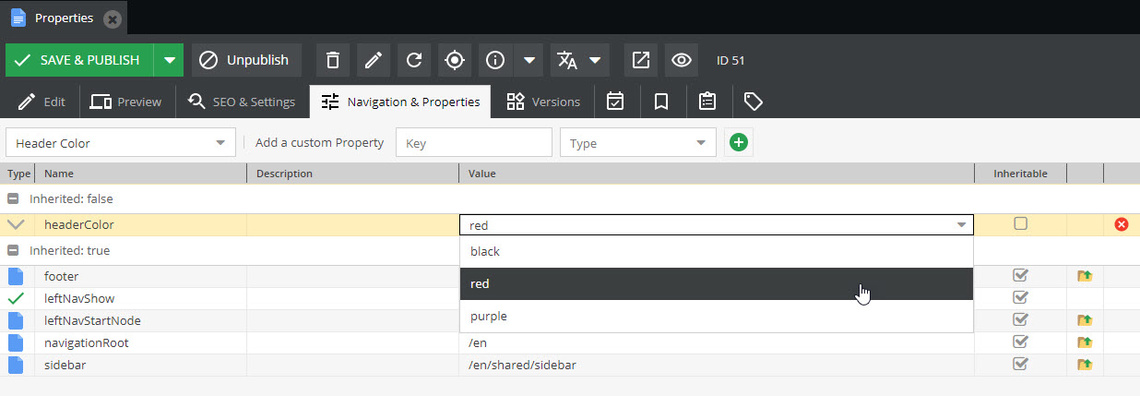Select purple in the value list
Image resolution: width=1140 pixels, height=396 pixels.
click(x=716, y=316)
